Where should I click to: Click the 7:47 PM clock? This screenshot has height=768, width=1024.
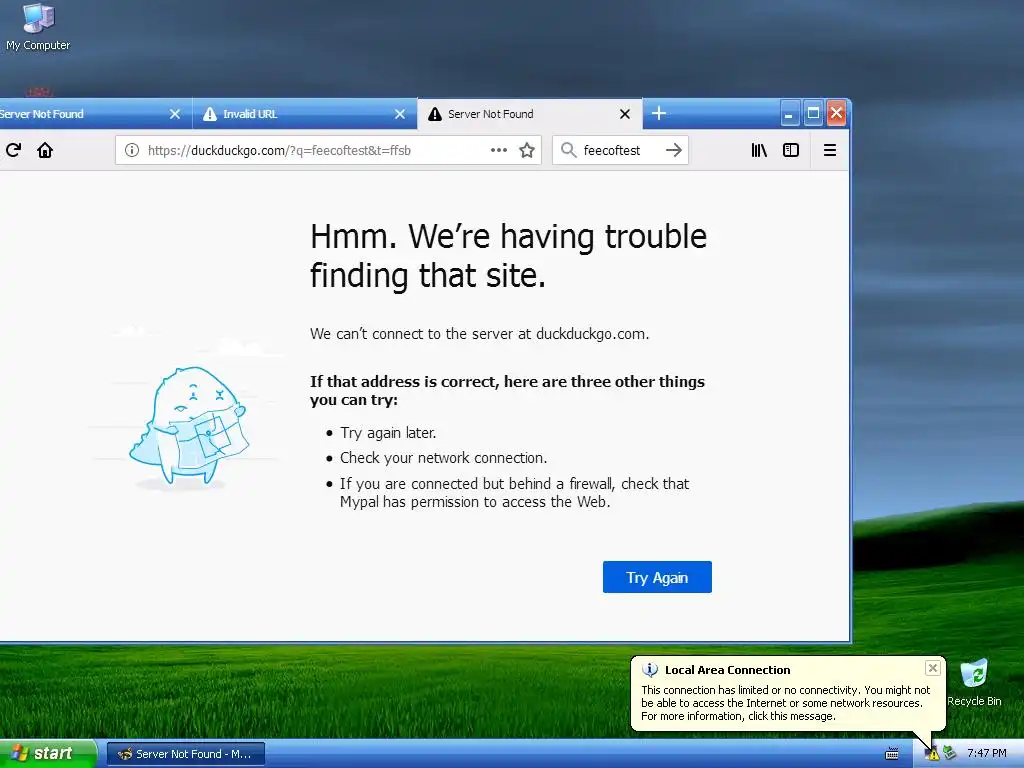pyautogui.click(x=987, y=754)
